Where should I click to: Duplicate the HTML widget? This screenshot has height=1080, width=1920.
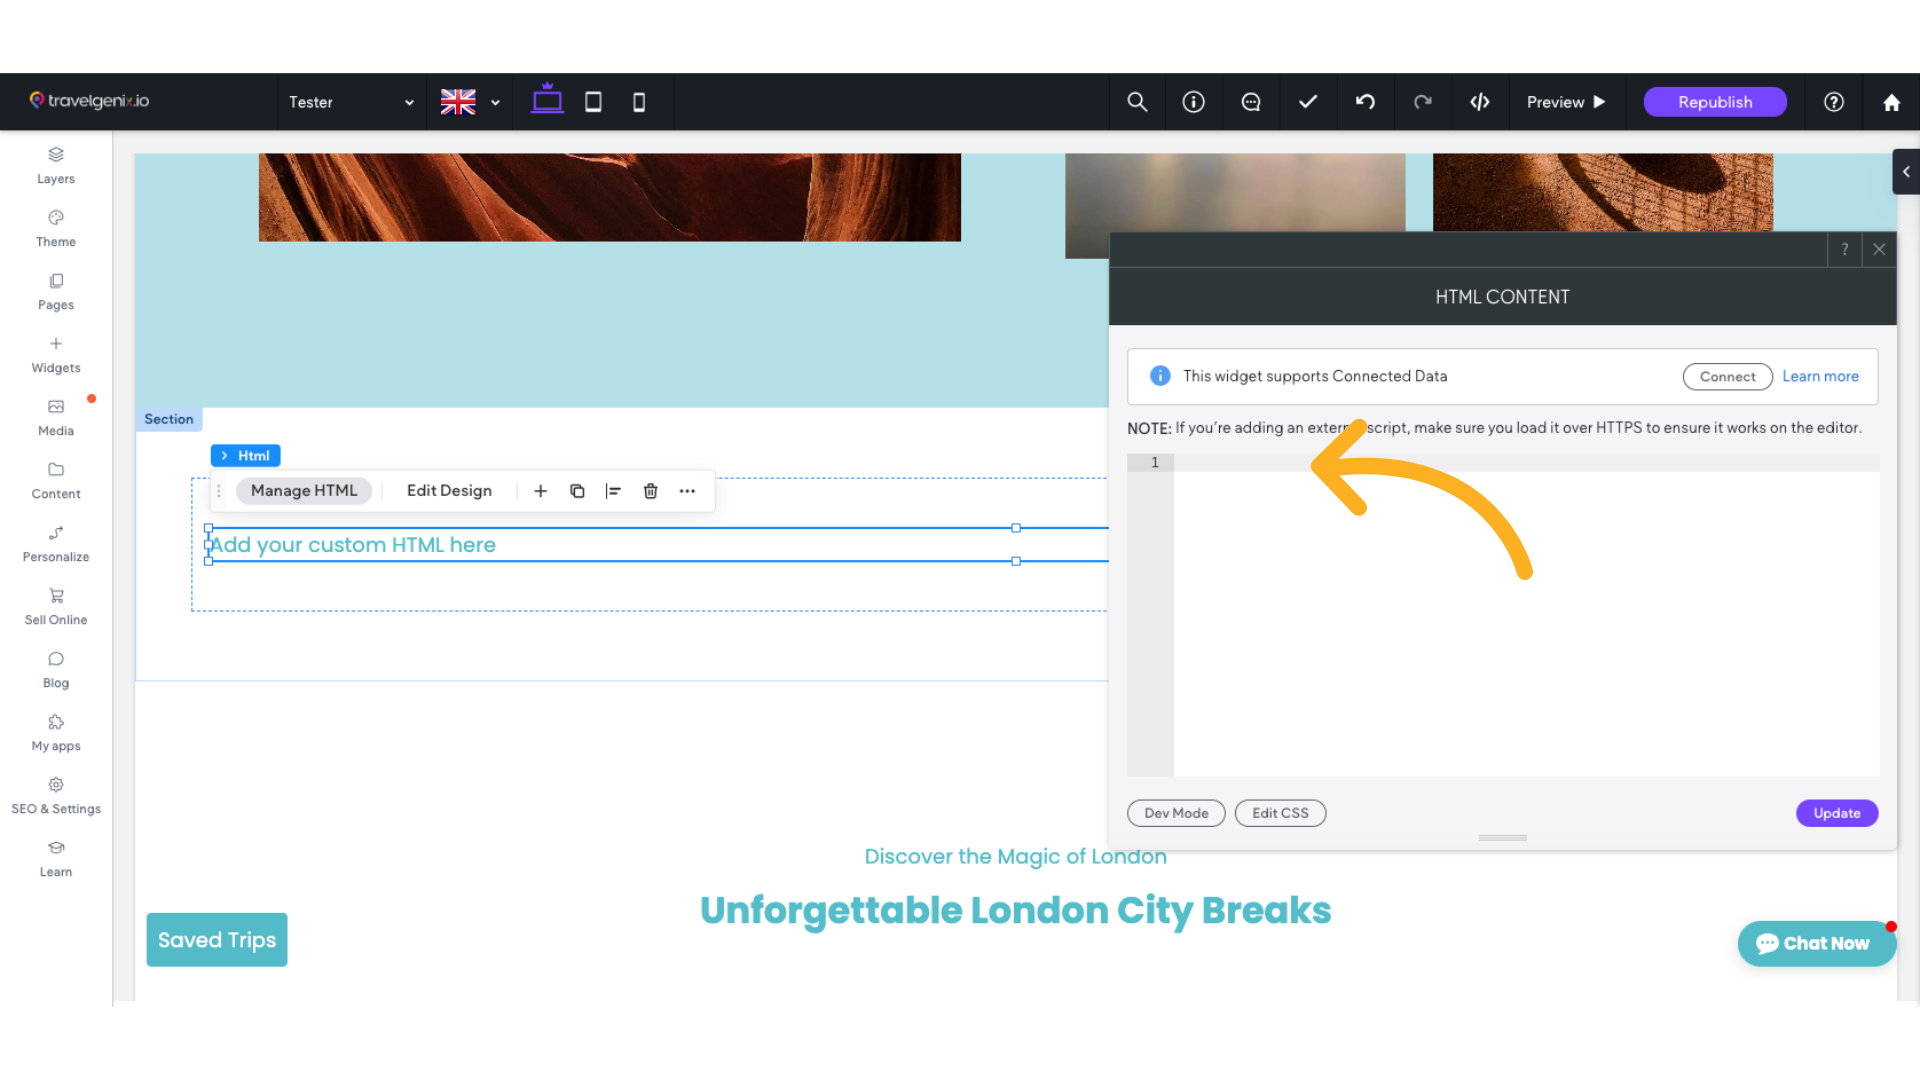[577, 491]
